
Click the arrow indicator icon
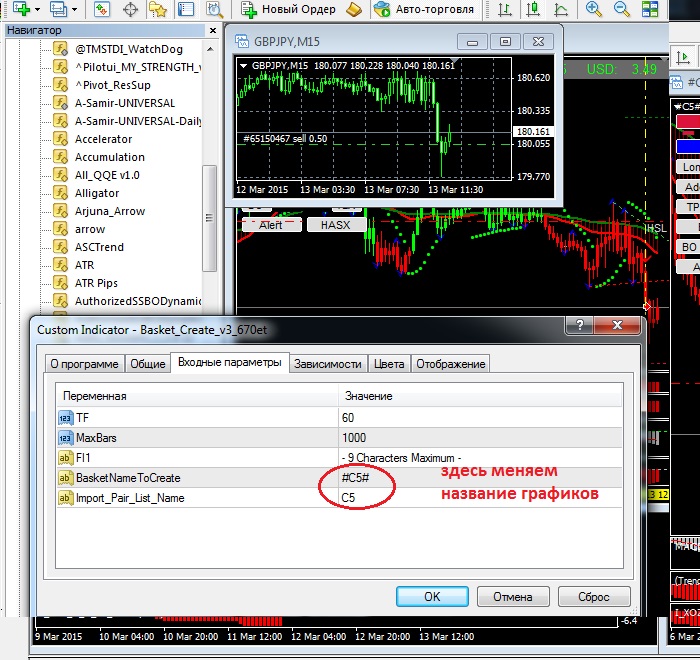[60, 229]
